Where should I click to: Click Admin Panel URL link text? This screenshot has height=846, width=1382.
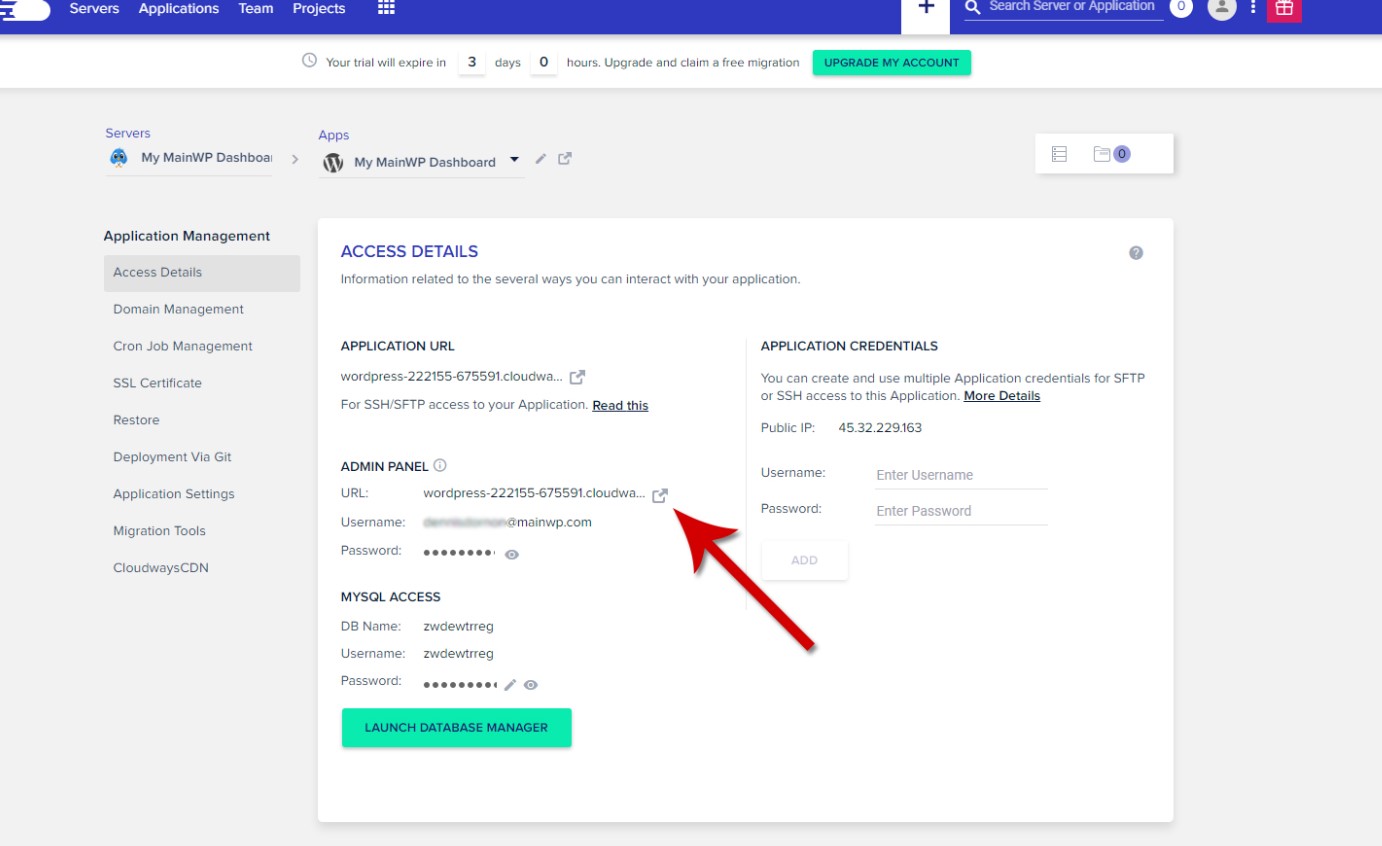[x=534, y=493]
